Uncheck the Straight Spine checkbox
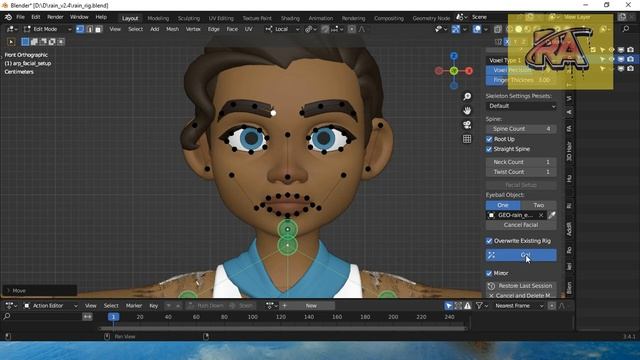 tap(489, 149)
